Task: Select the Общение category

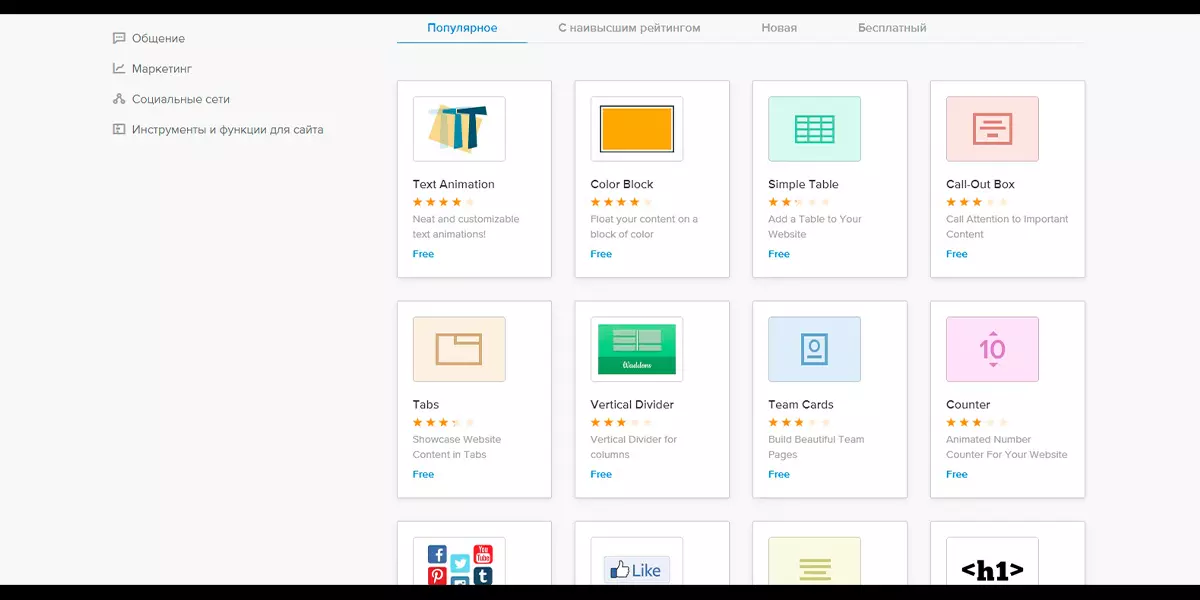Action: 158,38
